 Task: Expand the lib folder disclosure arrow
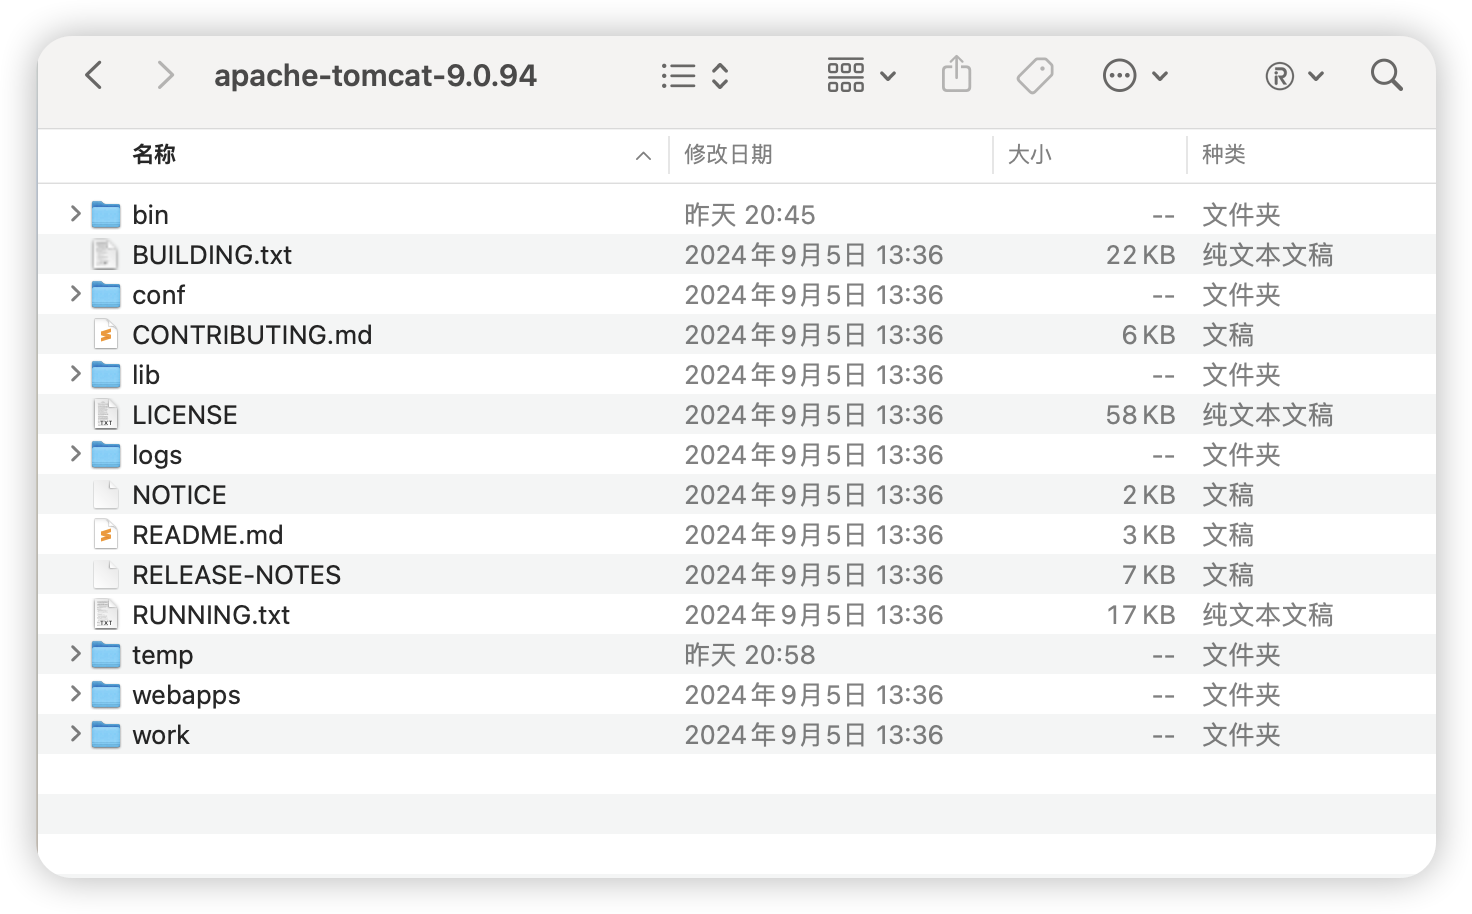click(x=75, y=374)
